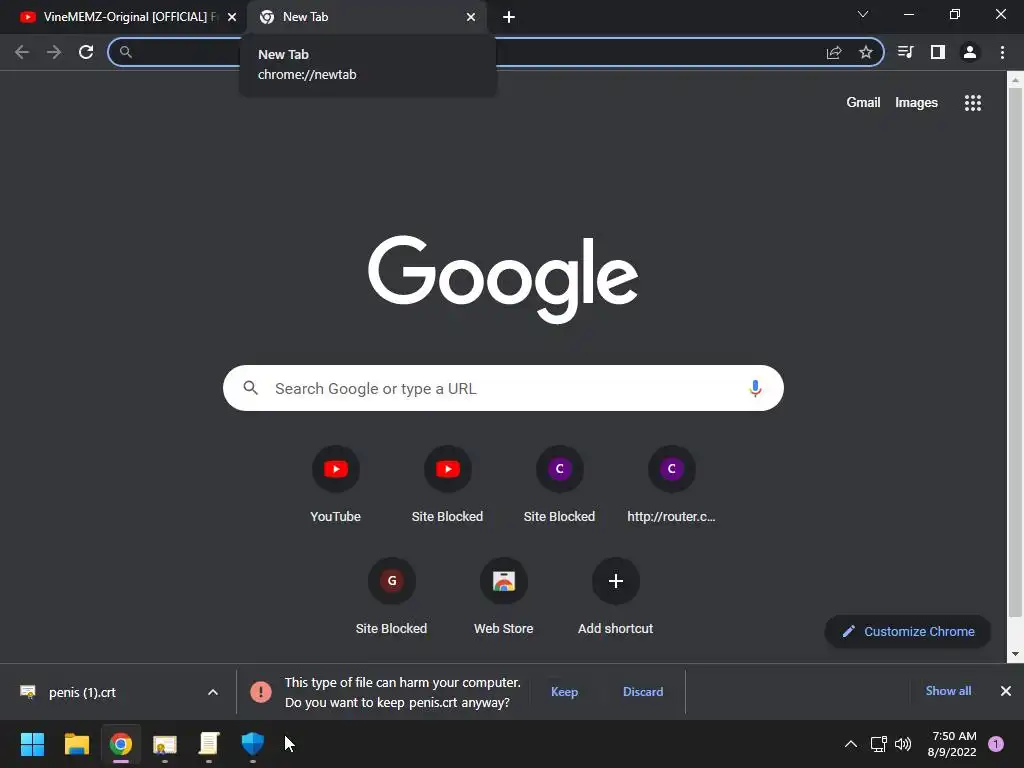
Task: Open the notification badge in the taskbar
Action: click(996, 744)
